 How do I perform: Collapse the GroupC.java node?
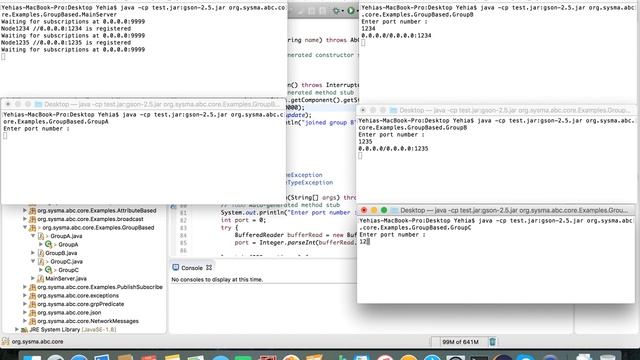click(33, 261)
